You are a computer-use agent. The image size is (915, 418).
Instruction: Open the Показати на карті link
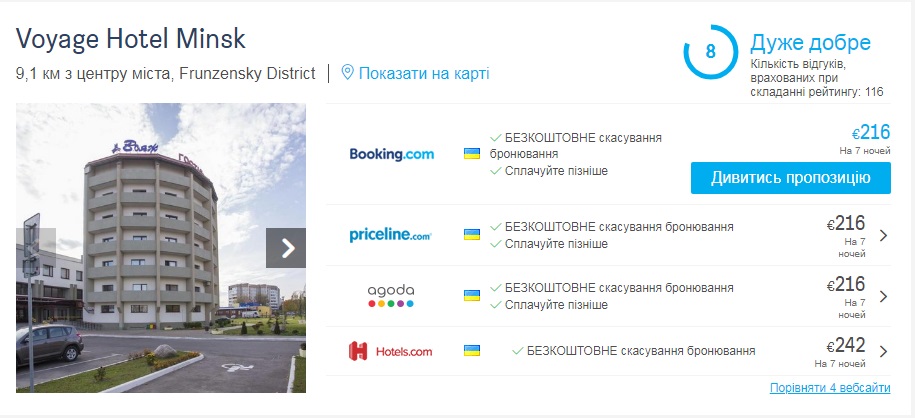point(424,73)
